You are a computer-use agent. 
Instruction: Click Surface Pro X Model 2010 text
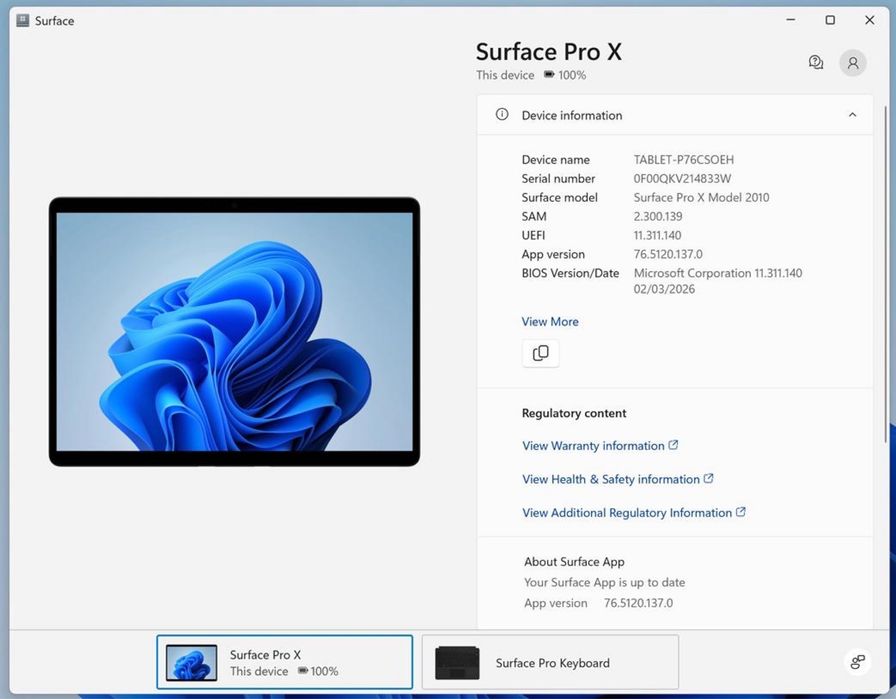pos(701,198)
